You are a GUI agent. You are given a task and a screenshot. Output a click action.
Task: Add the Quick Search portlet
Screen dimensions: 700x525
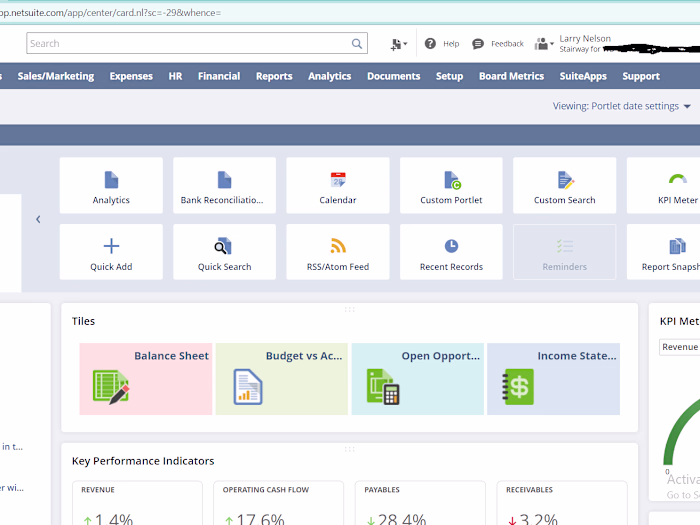[x=224, y=252]
